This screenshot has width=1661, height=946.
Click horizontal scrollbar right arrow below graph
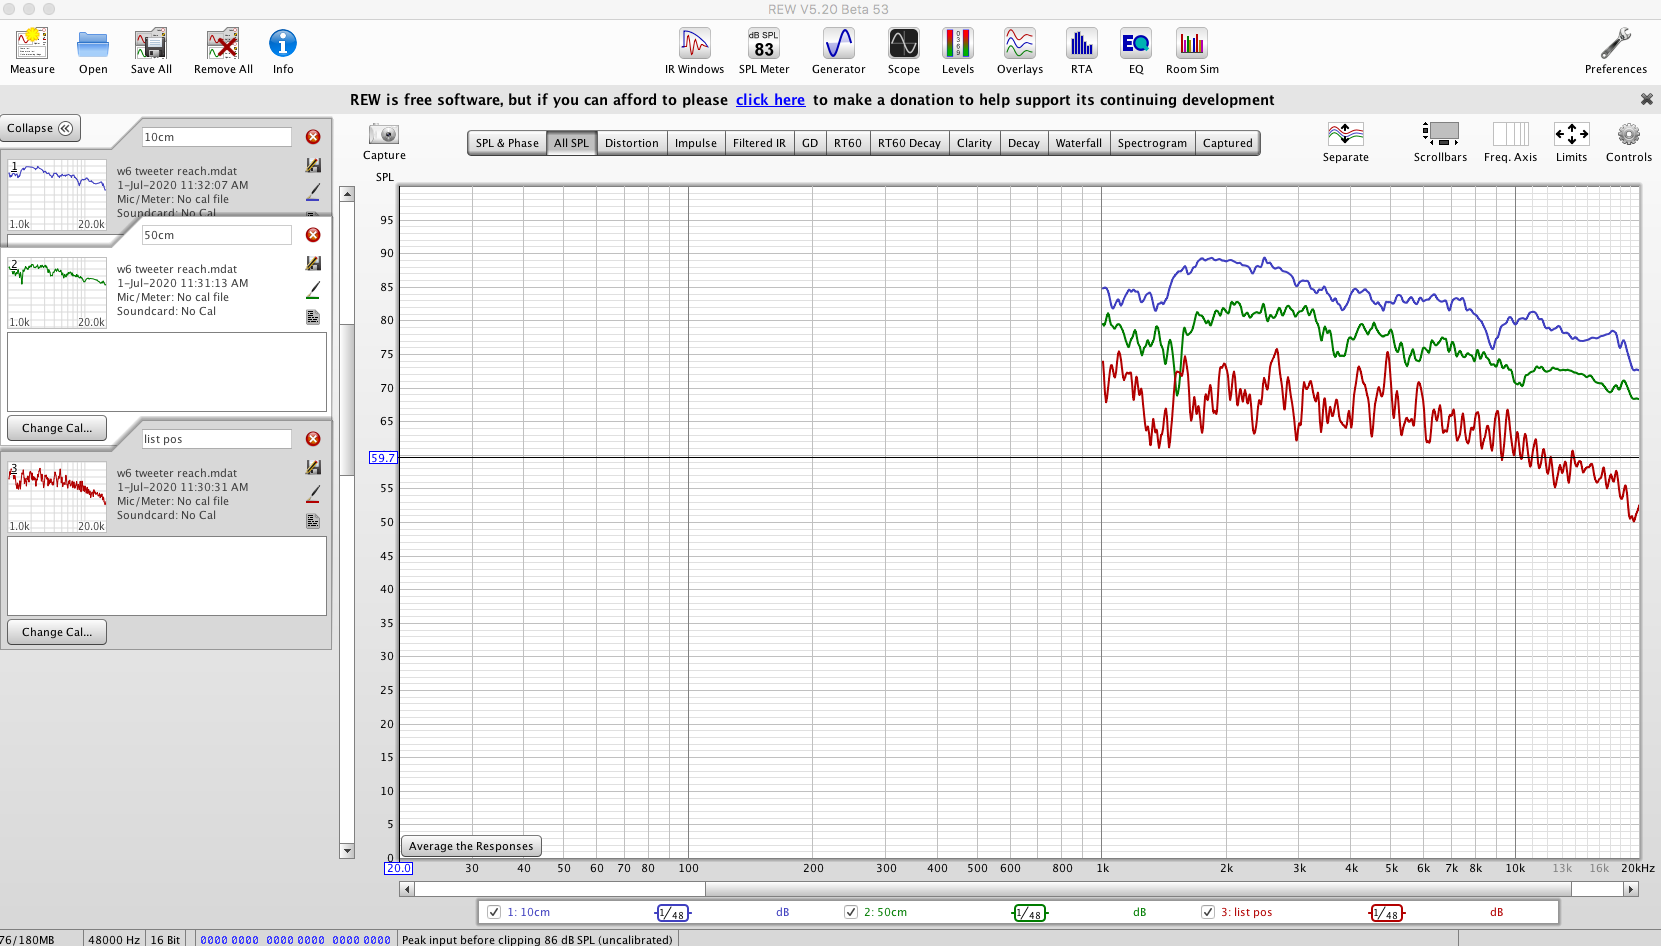tap(1631, 889)
